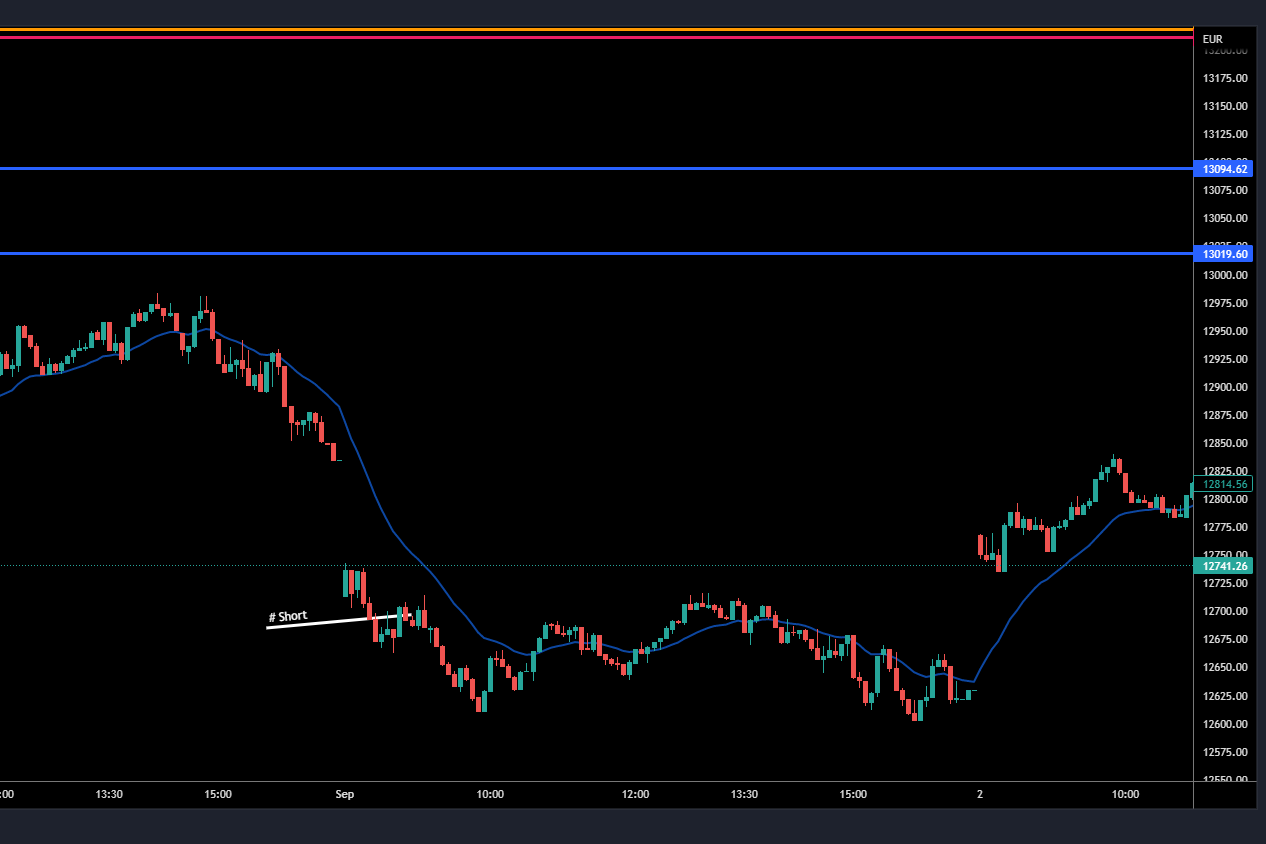
Task: Click the '2' date on time axis
Action: pos(980,795)
